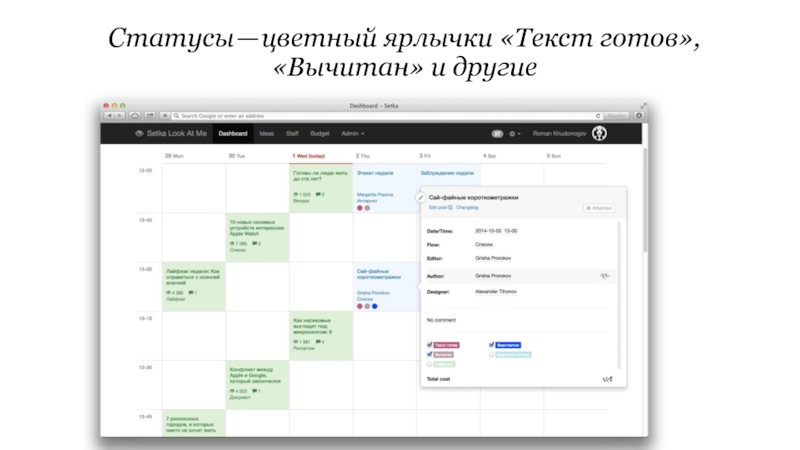
Task: Click the blue Верстается label
Action: point(508,345)
